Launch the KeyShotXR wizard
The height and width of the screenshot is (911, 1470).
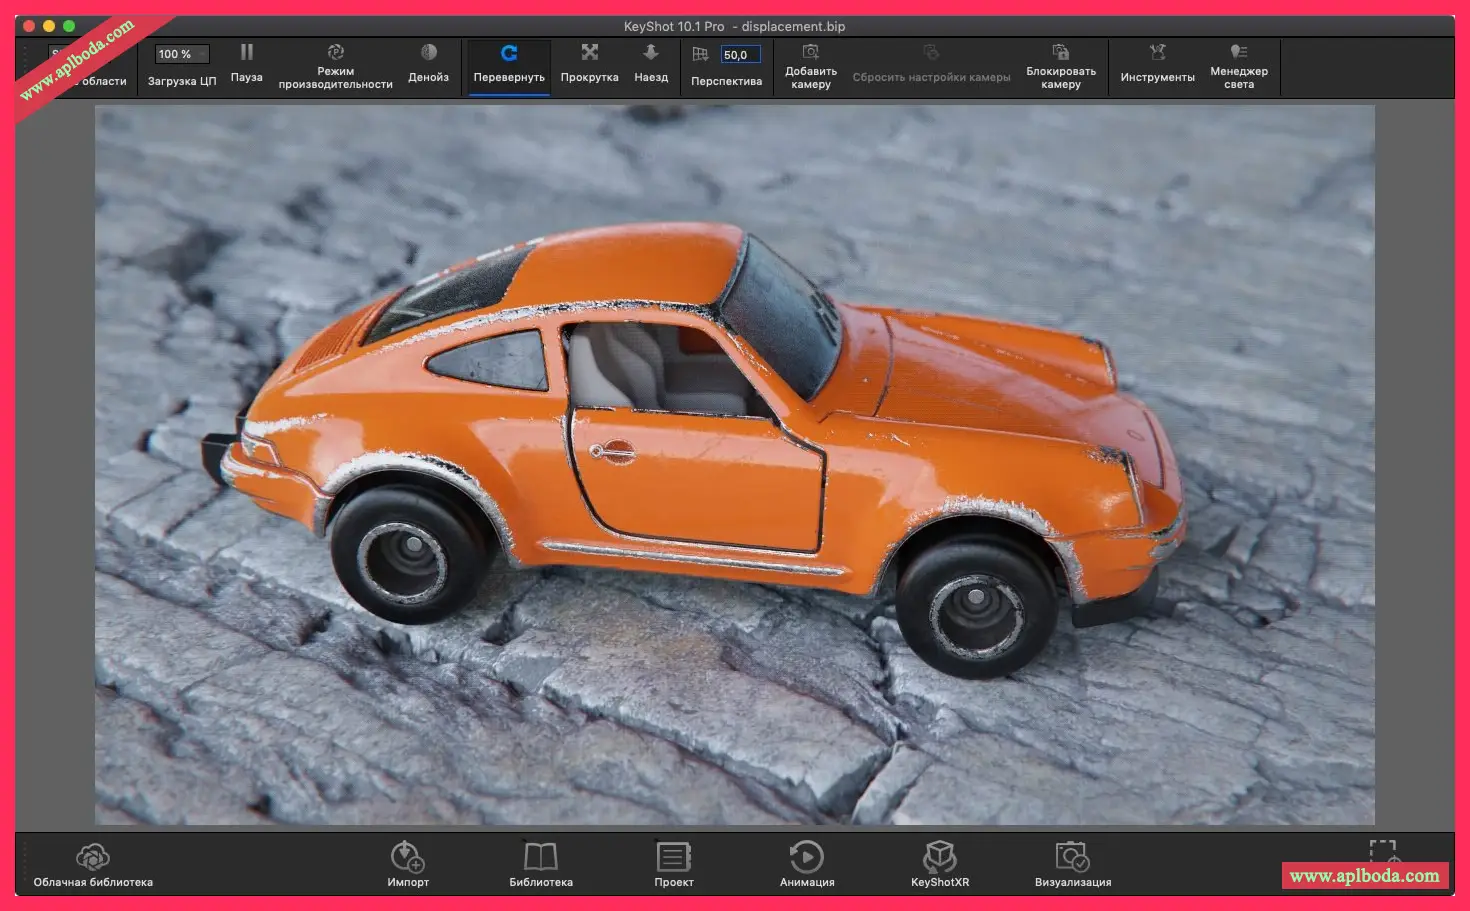coord(939,858)
